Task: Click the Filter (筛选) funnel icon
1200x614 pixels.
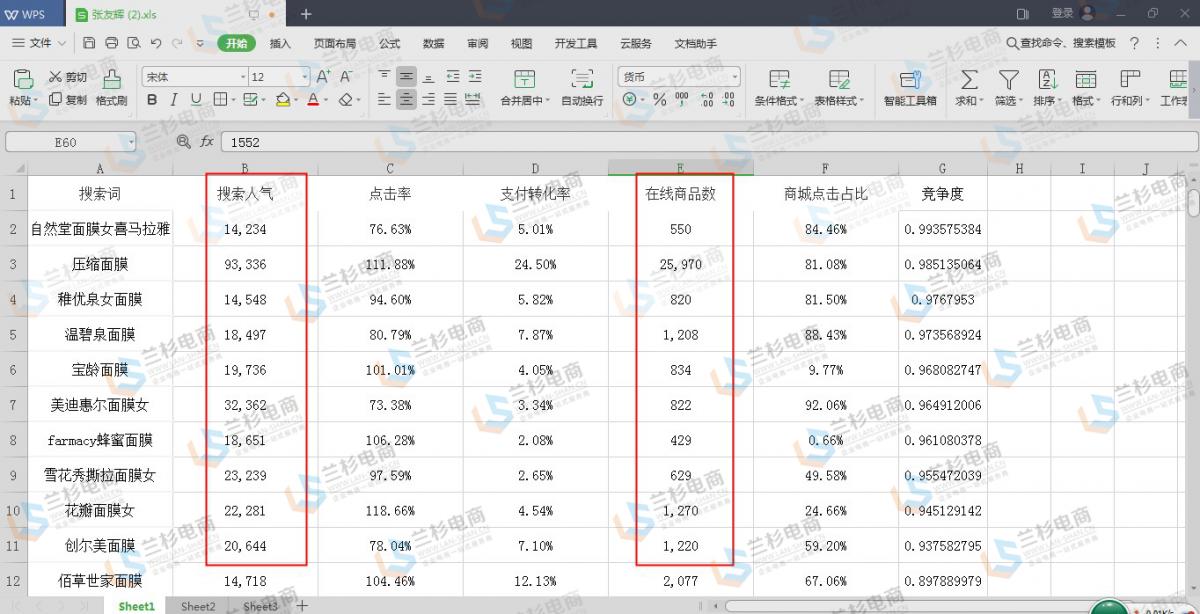Action: point(1008,79)
